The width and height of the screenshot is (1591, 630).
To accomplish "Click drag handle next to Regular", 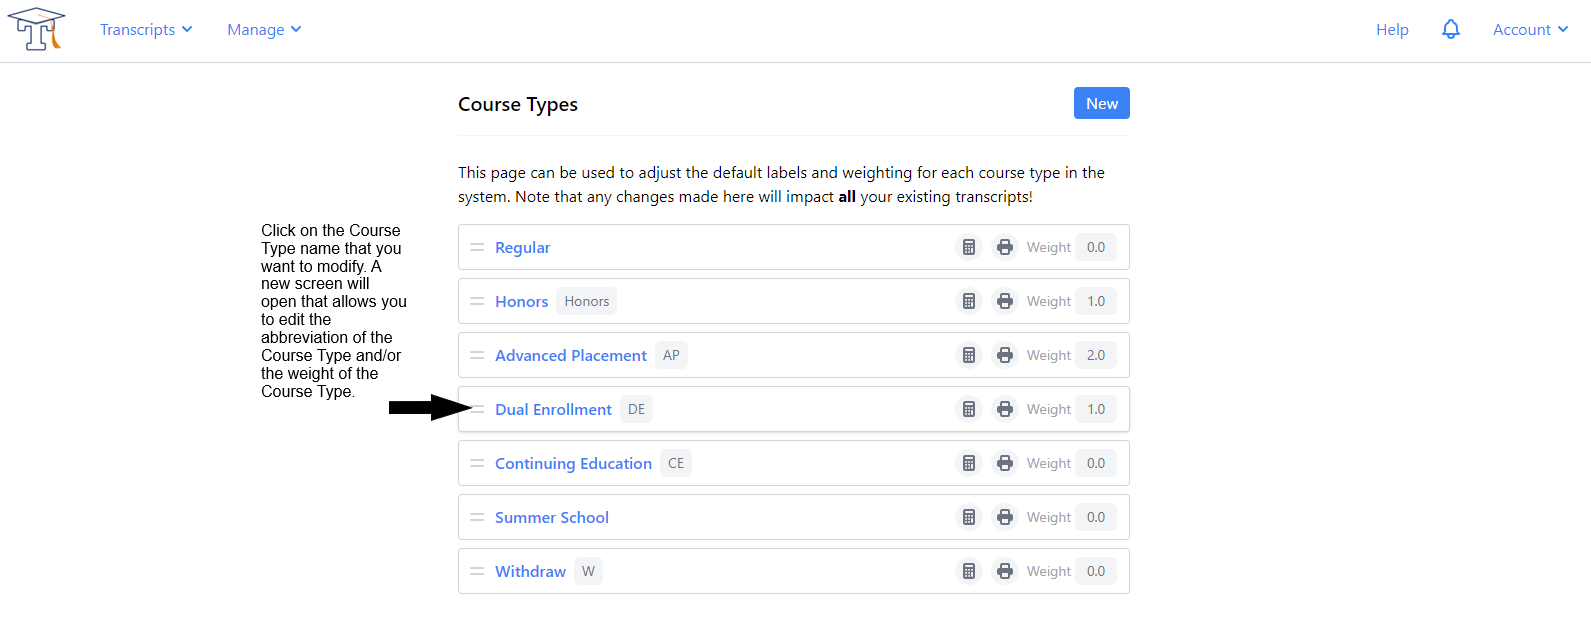I will 477,247.
